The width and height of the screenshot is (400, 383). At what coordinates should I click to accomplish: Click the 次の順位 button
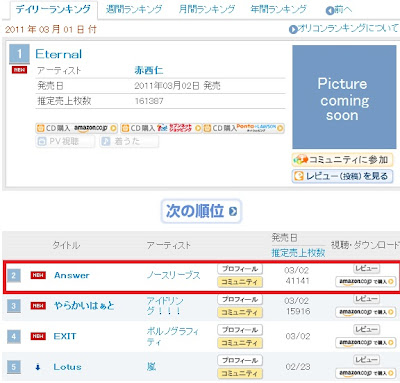(x=201, y=211)
